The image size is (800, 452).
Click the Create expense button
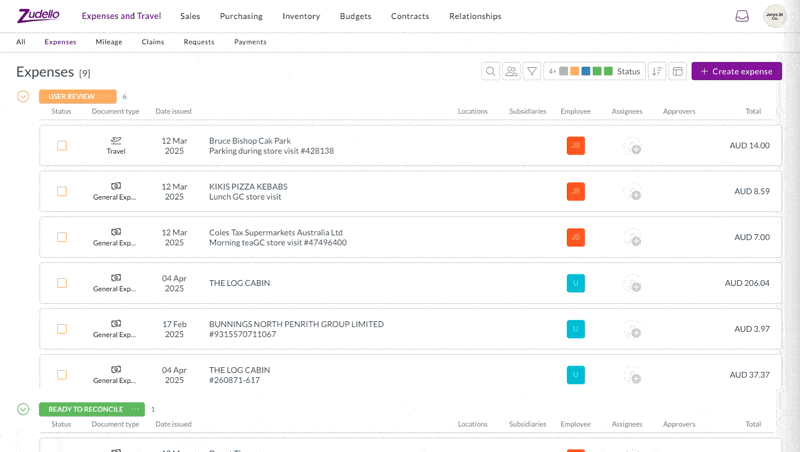point(736,71)
